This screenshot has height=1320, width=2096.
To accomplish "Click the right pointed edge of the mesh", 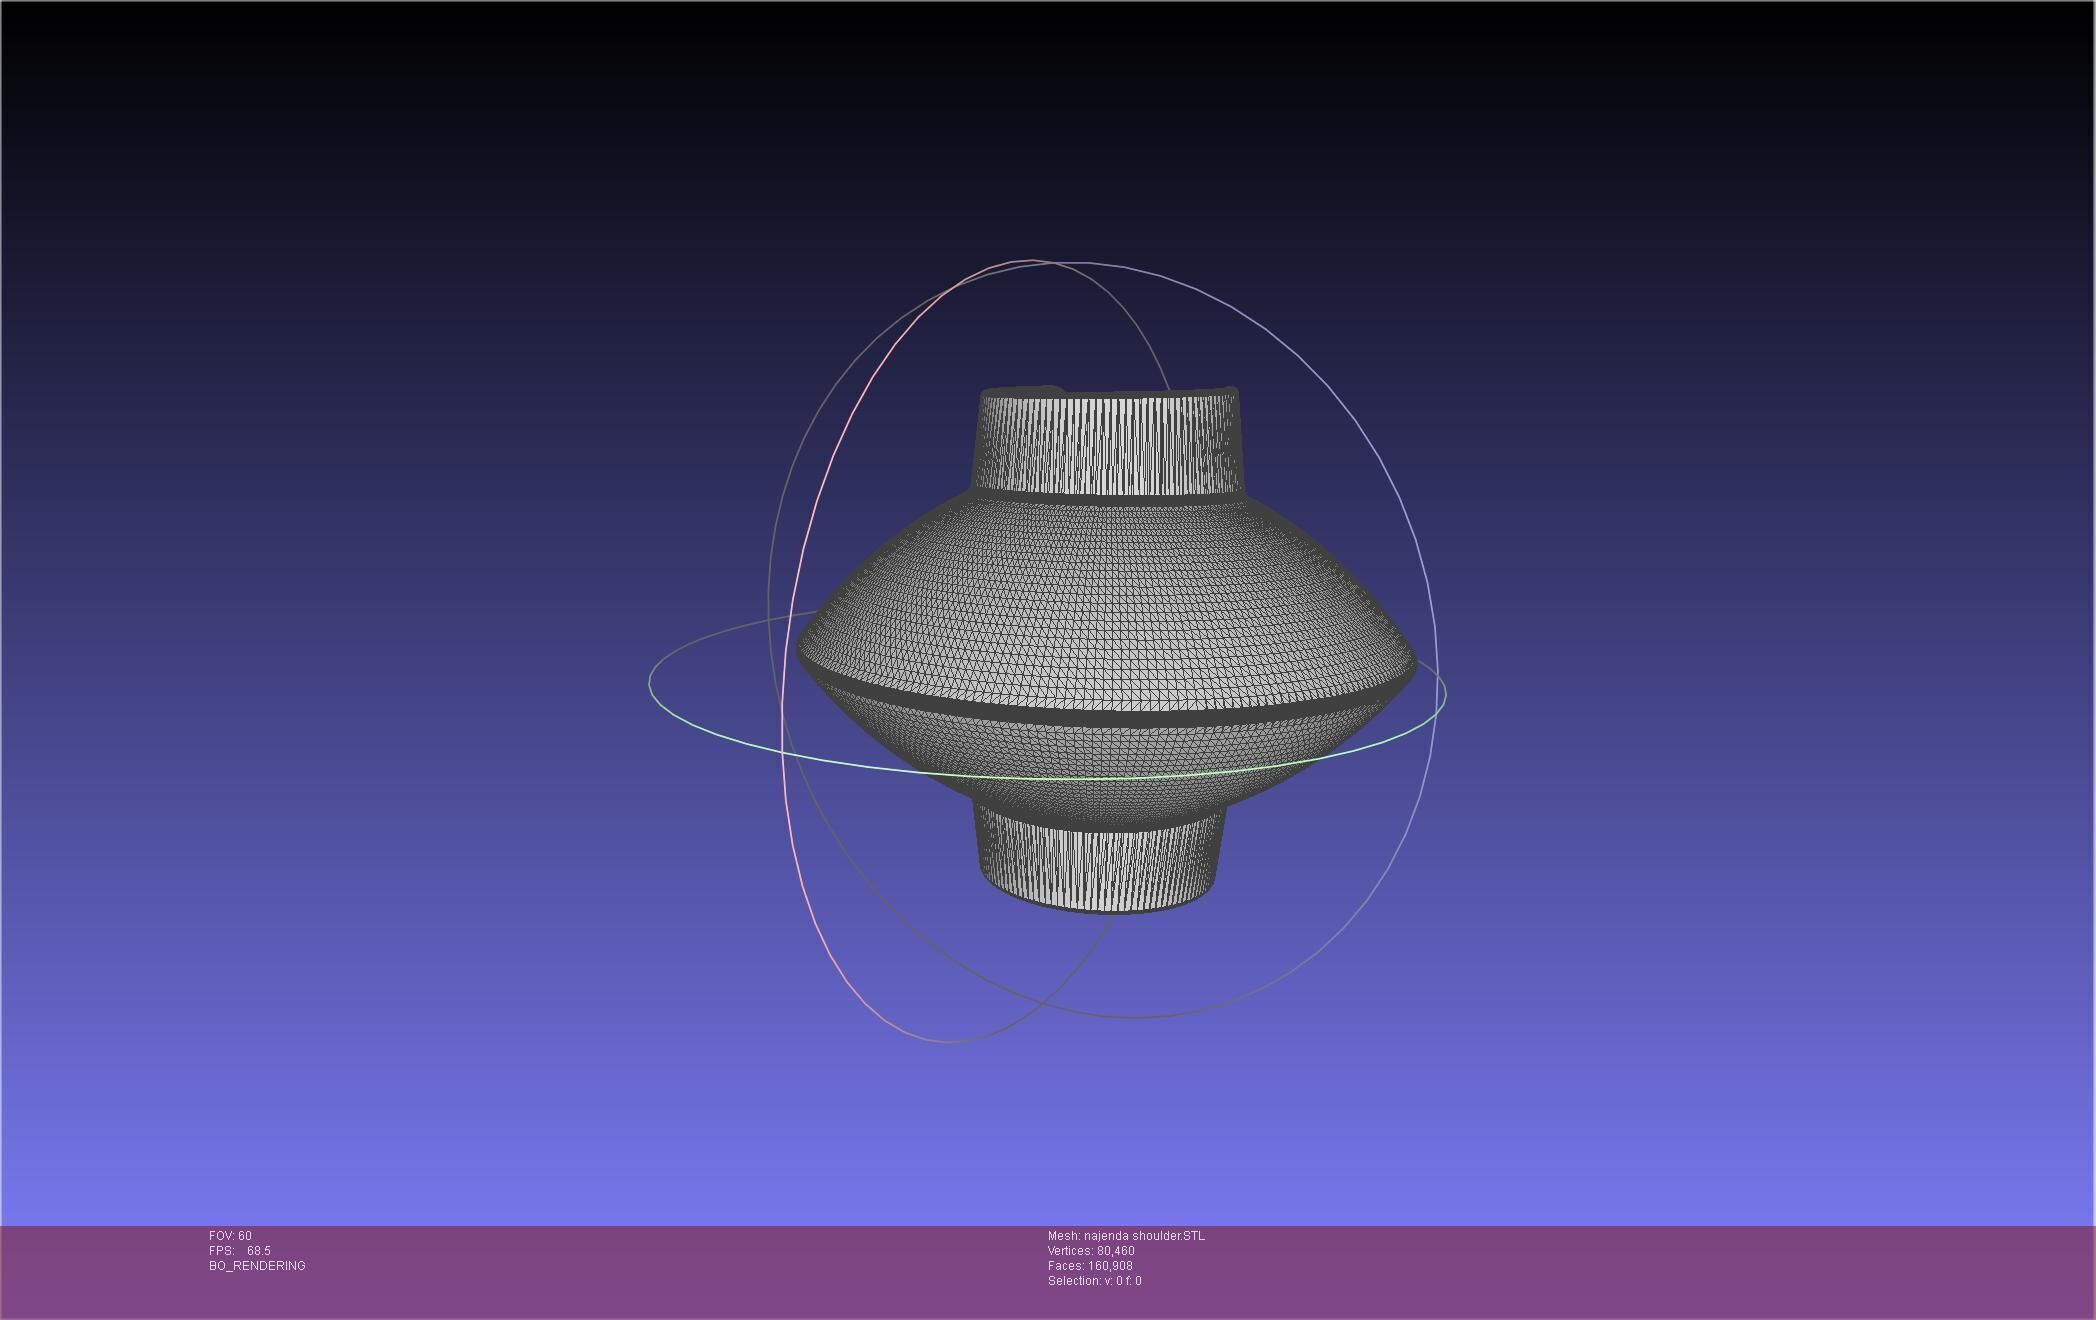I will point(1412,665).
